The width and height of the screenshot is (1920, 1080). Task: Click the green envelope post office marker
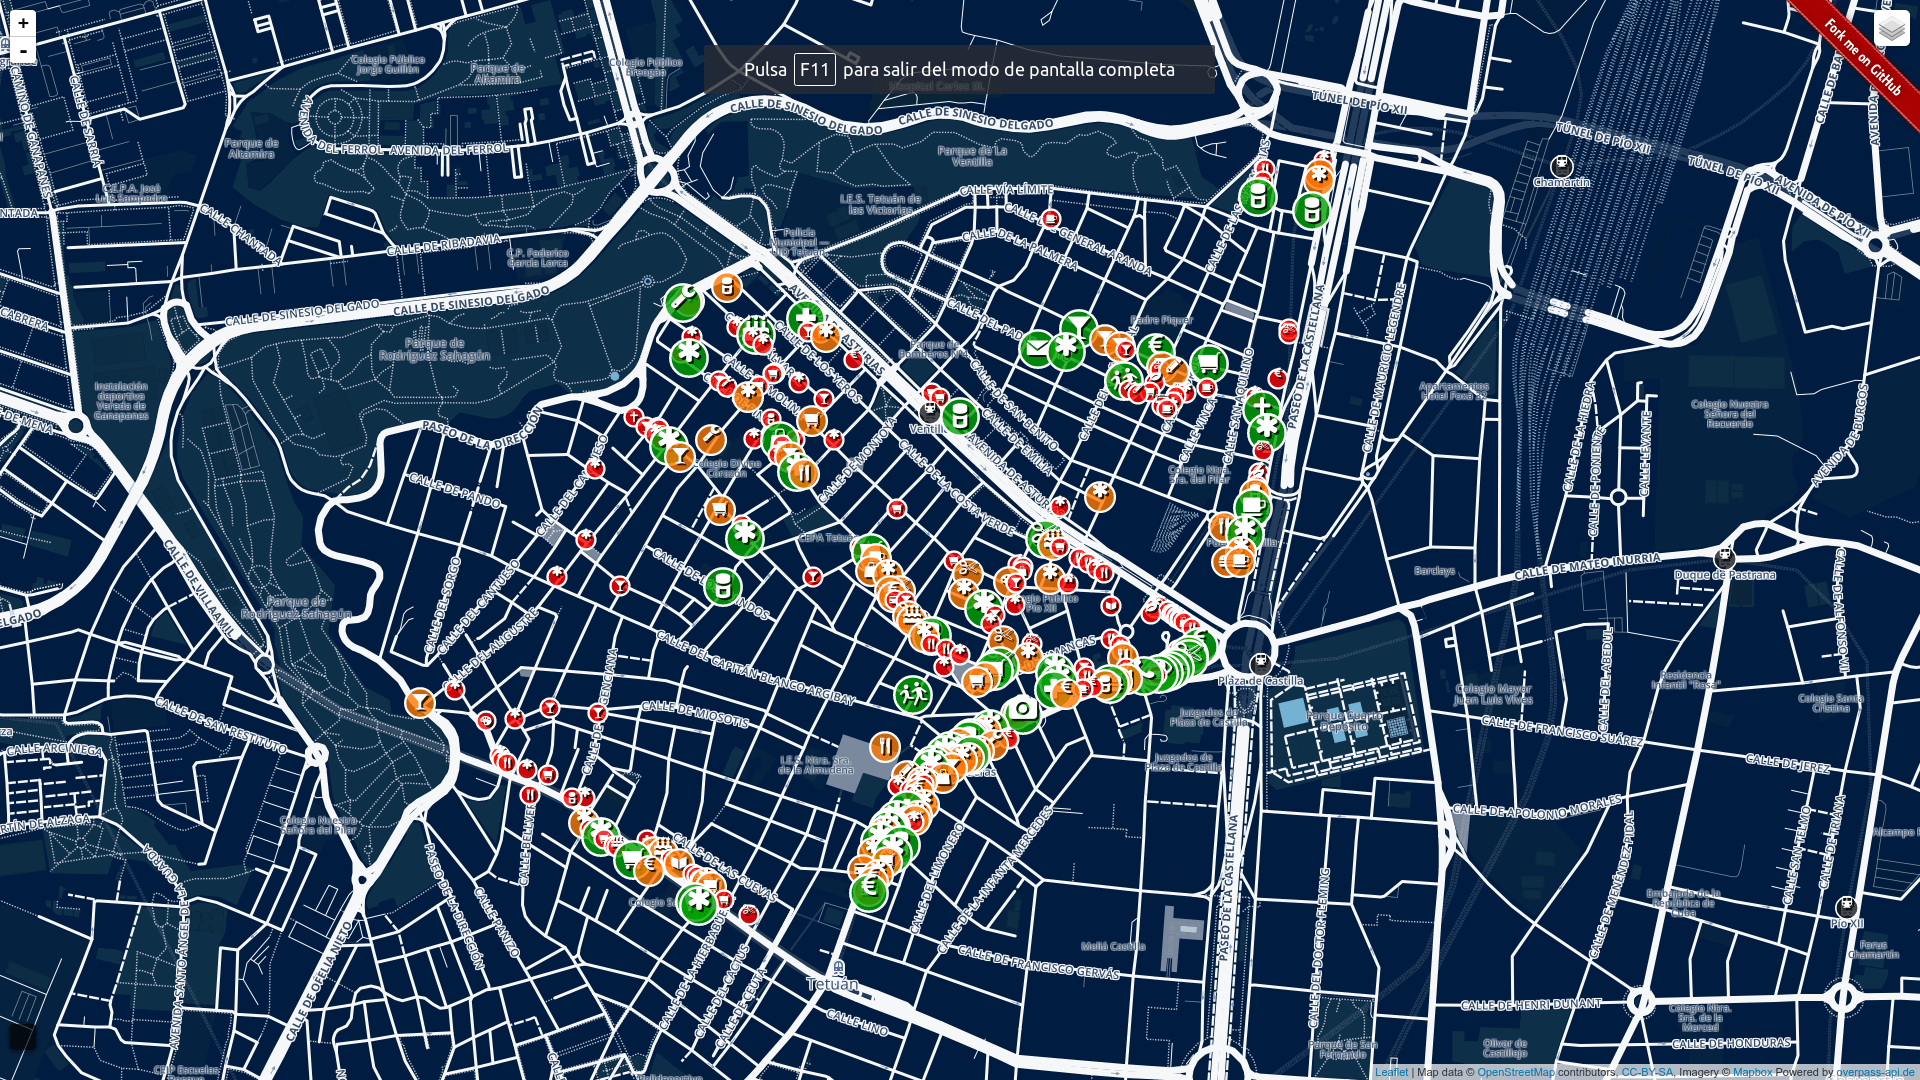click(1037, 349)
